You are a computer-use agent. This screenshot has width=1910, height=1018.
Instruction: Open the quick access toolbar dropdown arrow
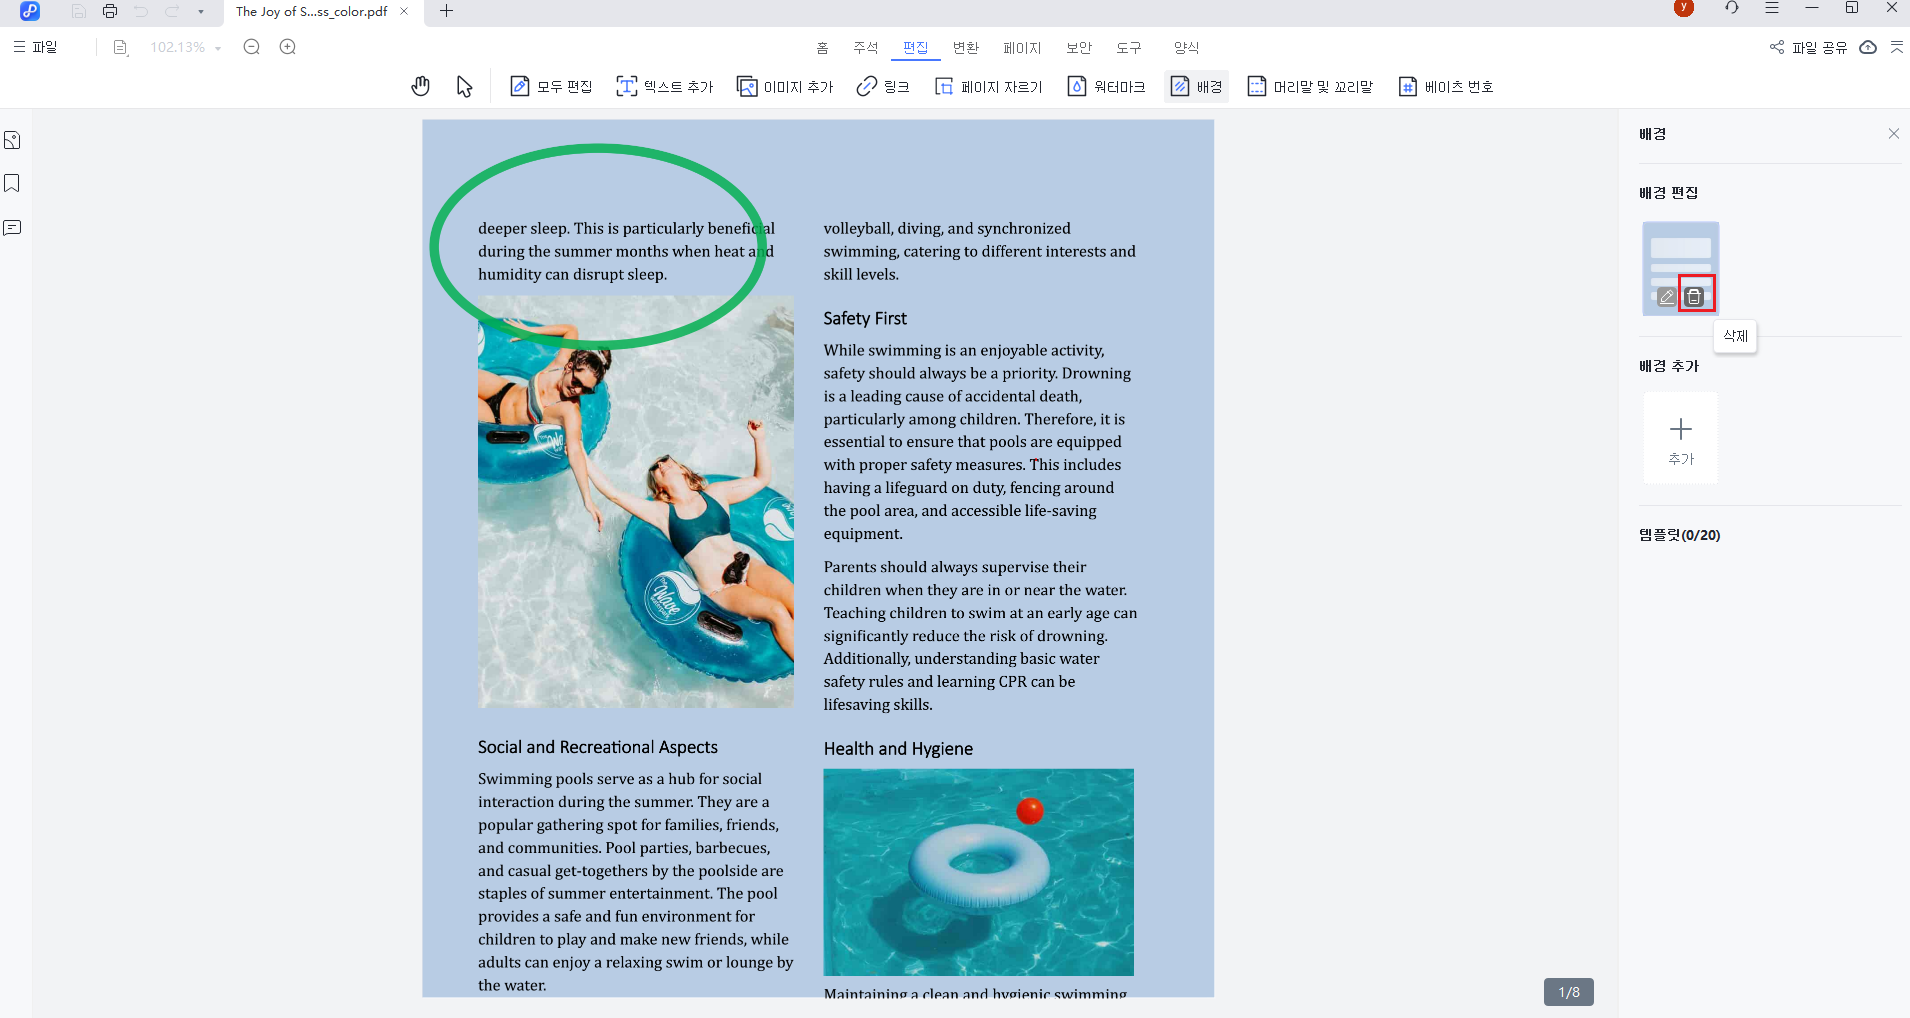(201, 12)
